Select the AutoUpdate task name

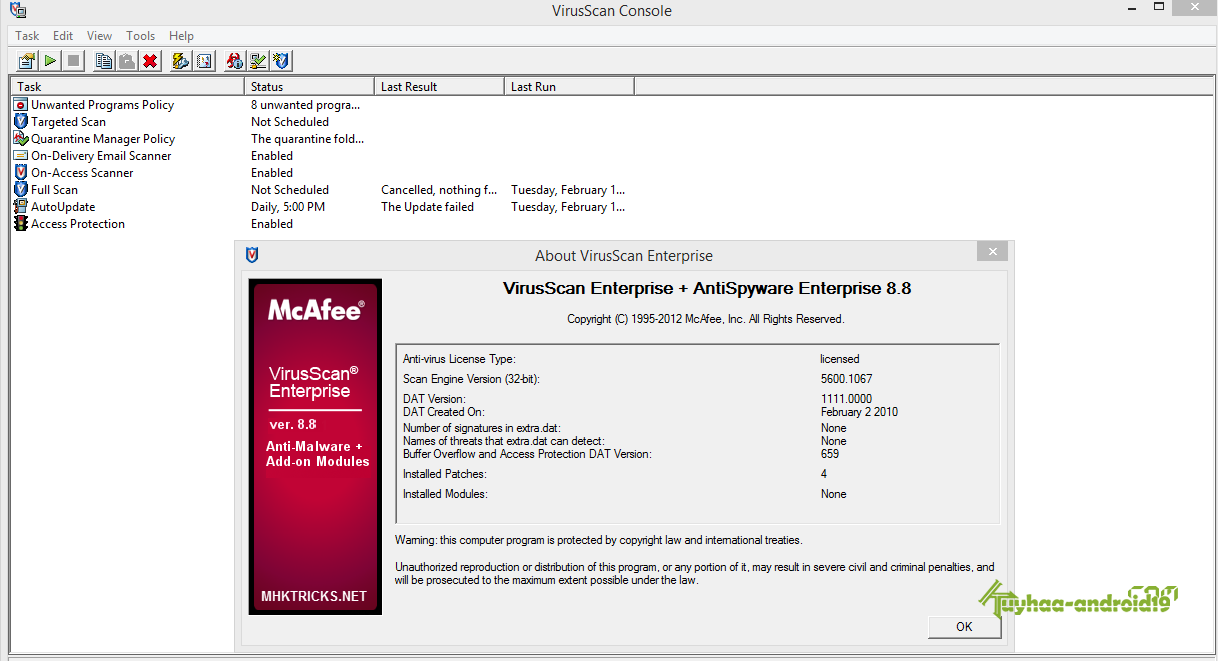click(x=63, y=207)
